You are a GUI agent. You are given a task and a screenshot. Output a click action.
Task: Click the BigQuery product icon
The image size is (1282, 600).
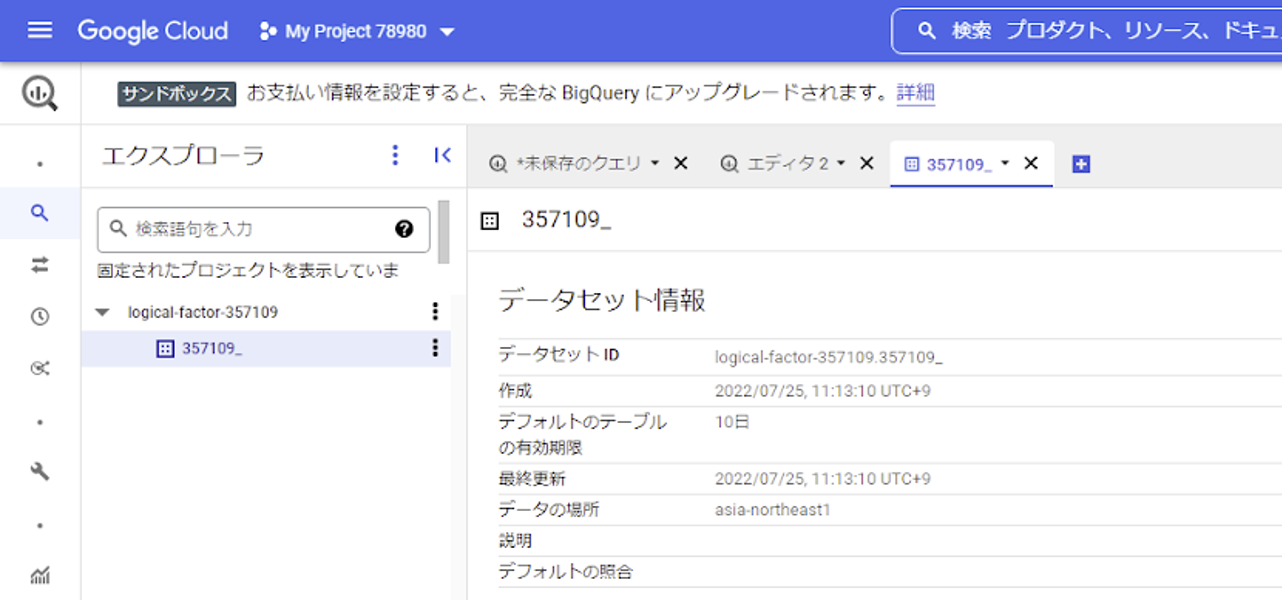point(40,94)
